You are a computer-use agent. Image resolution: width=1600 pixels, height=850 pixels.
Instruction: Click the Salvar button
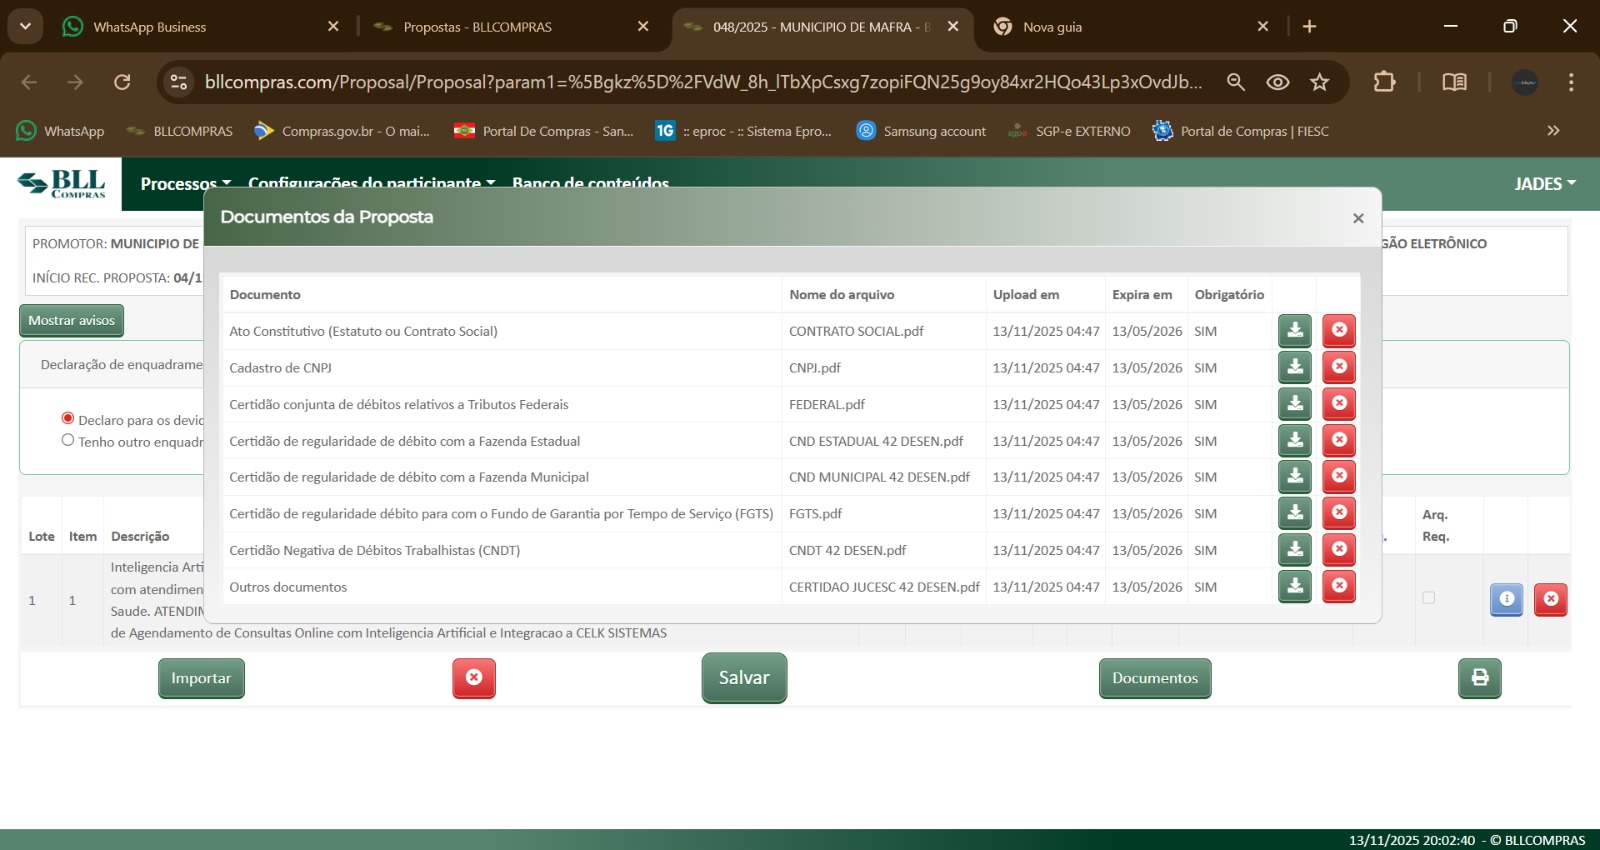pos(744,678)
